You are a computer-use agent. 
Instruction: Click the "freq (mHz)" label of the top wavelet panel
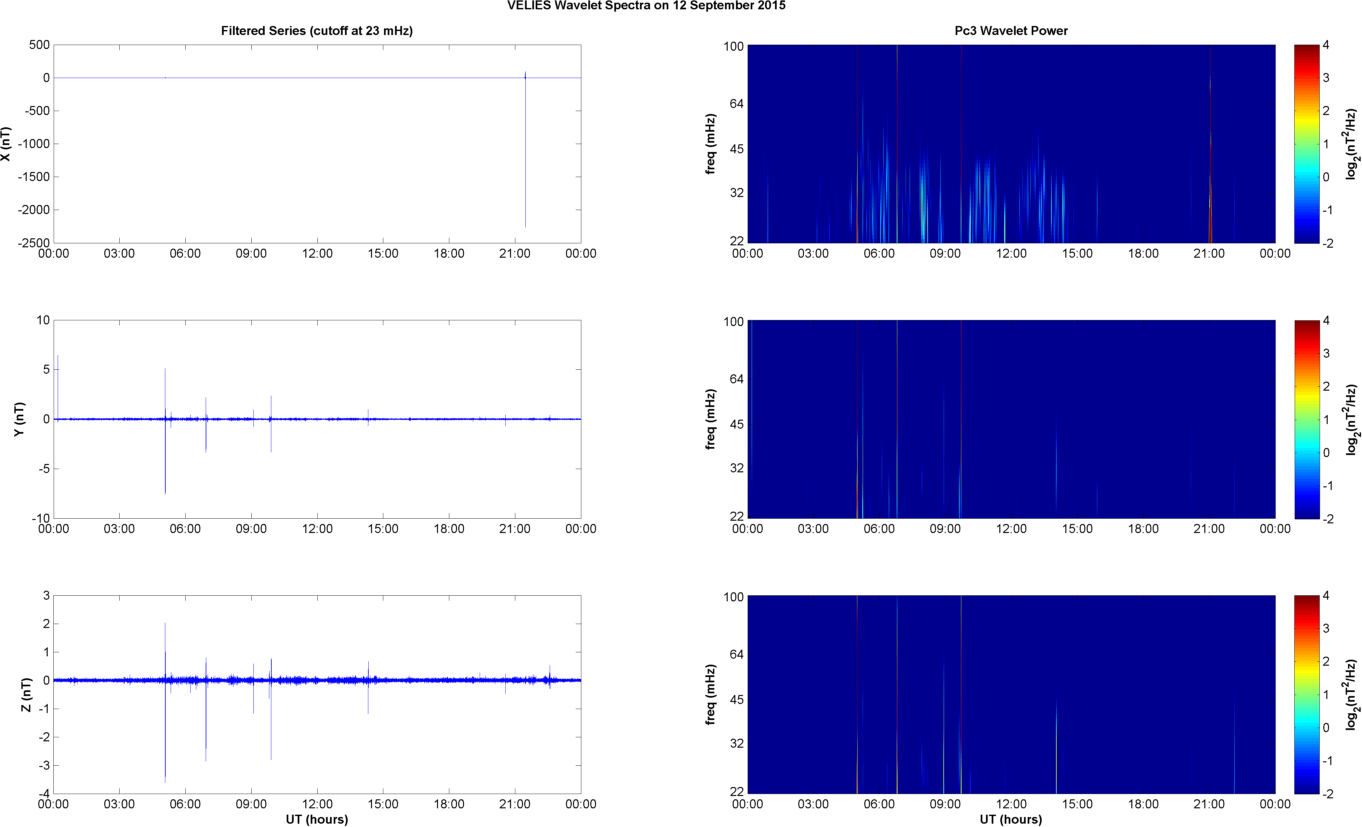point(711,144)
